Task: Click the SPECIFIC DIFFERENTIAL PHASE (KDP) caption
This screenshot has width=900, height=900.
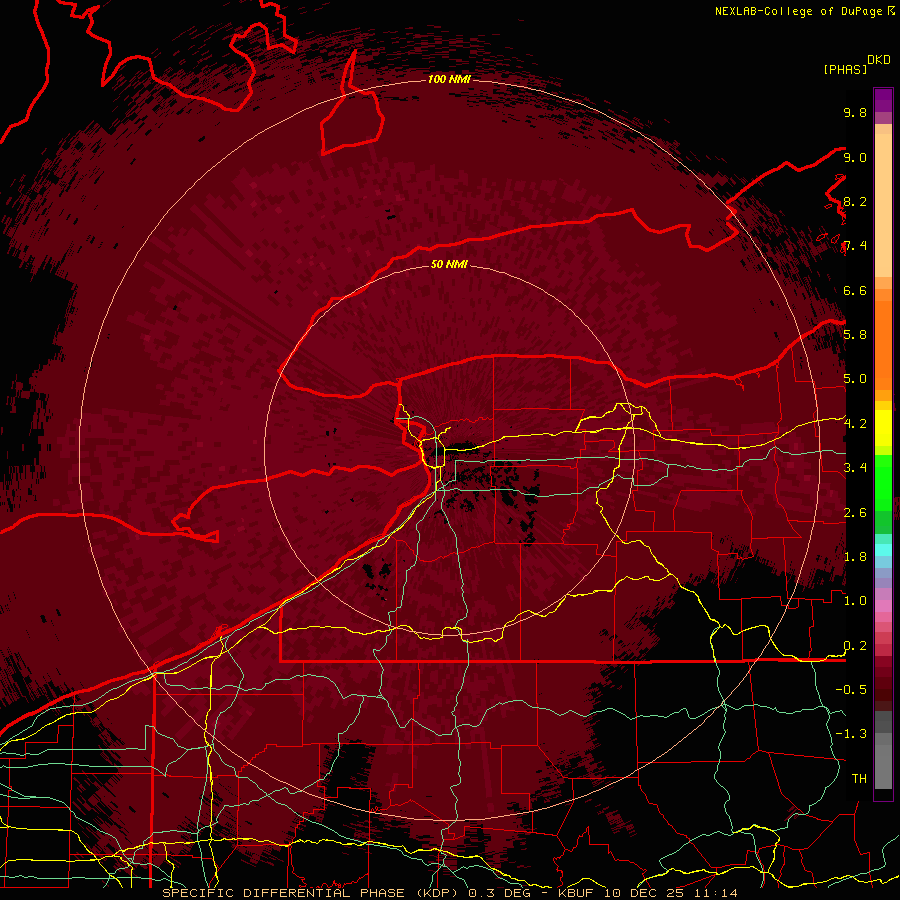Action: (311, 893)
